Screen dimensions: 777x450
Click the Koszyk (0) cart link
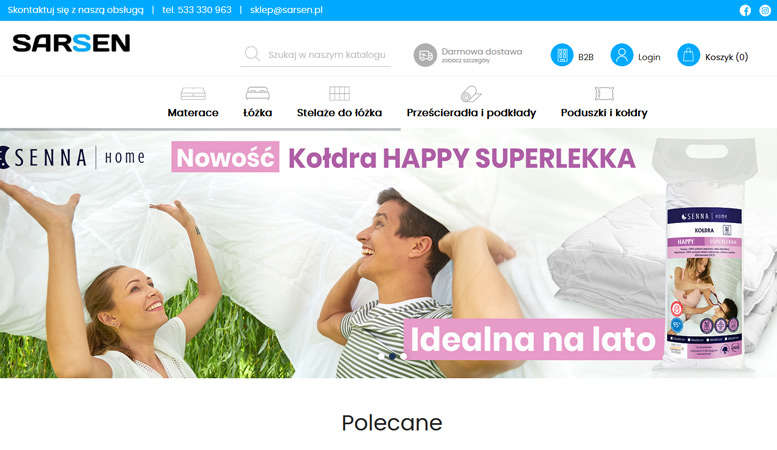coord(726,57)
